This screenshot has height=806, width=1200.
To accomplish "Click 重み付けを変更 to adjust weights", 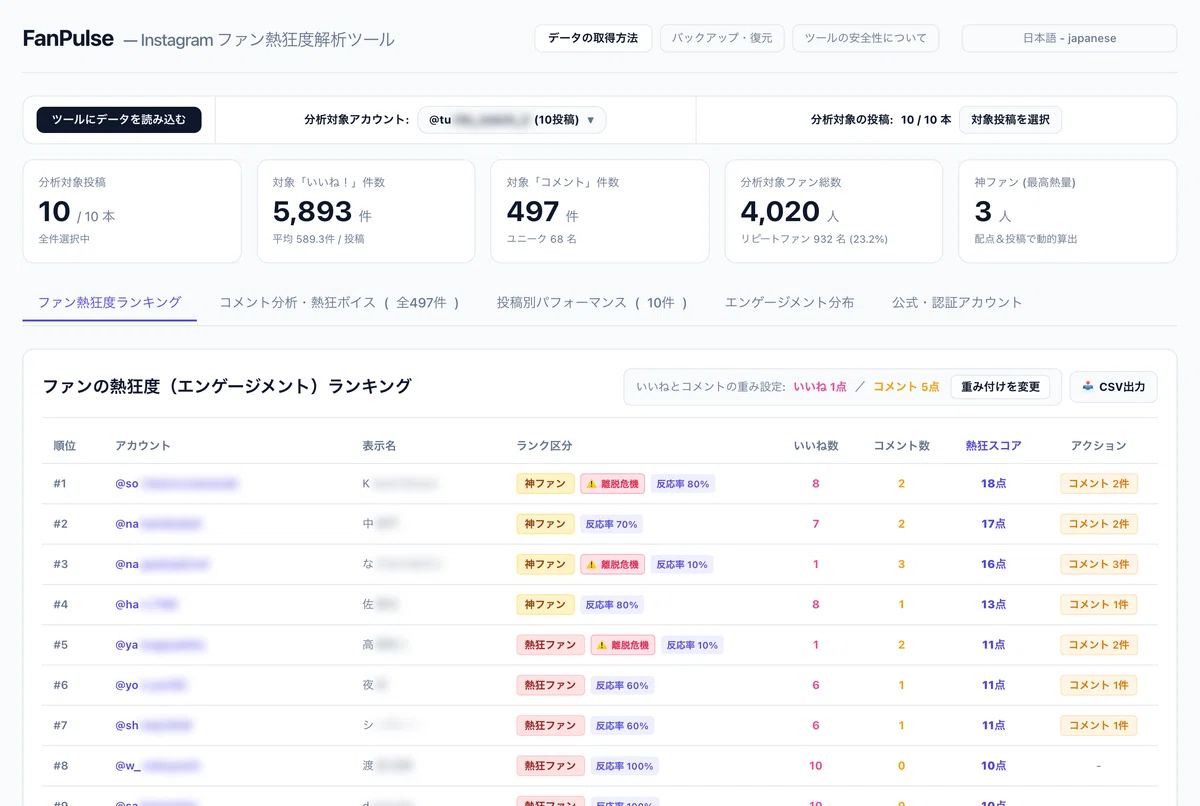I will tap(1000, 387).
